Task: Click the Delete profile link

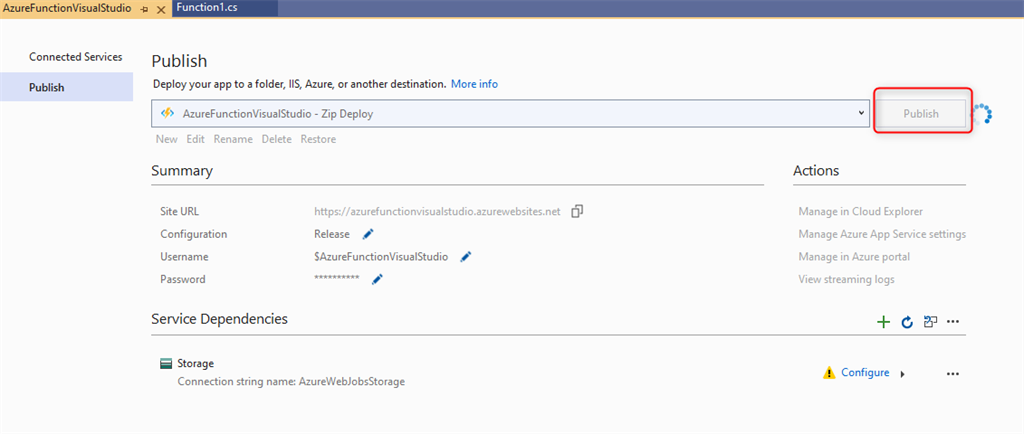Action: pyautogui.click(x=277, y=139)
